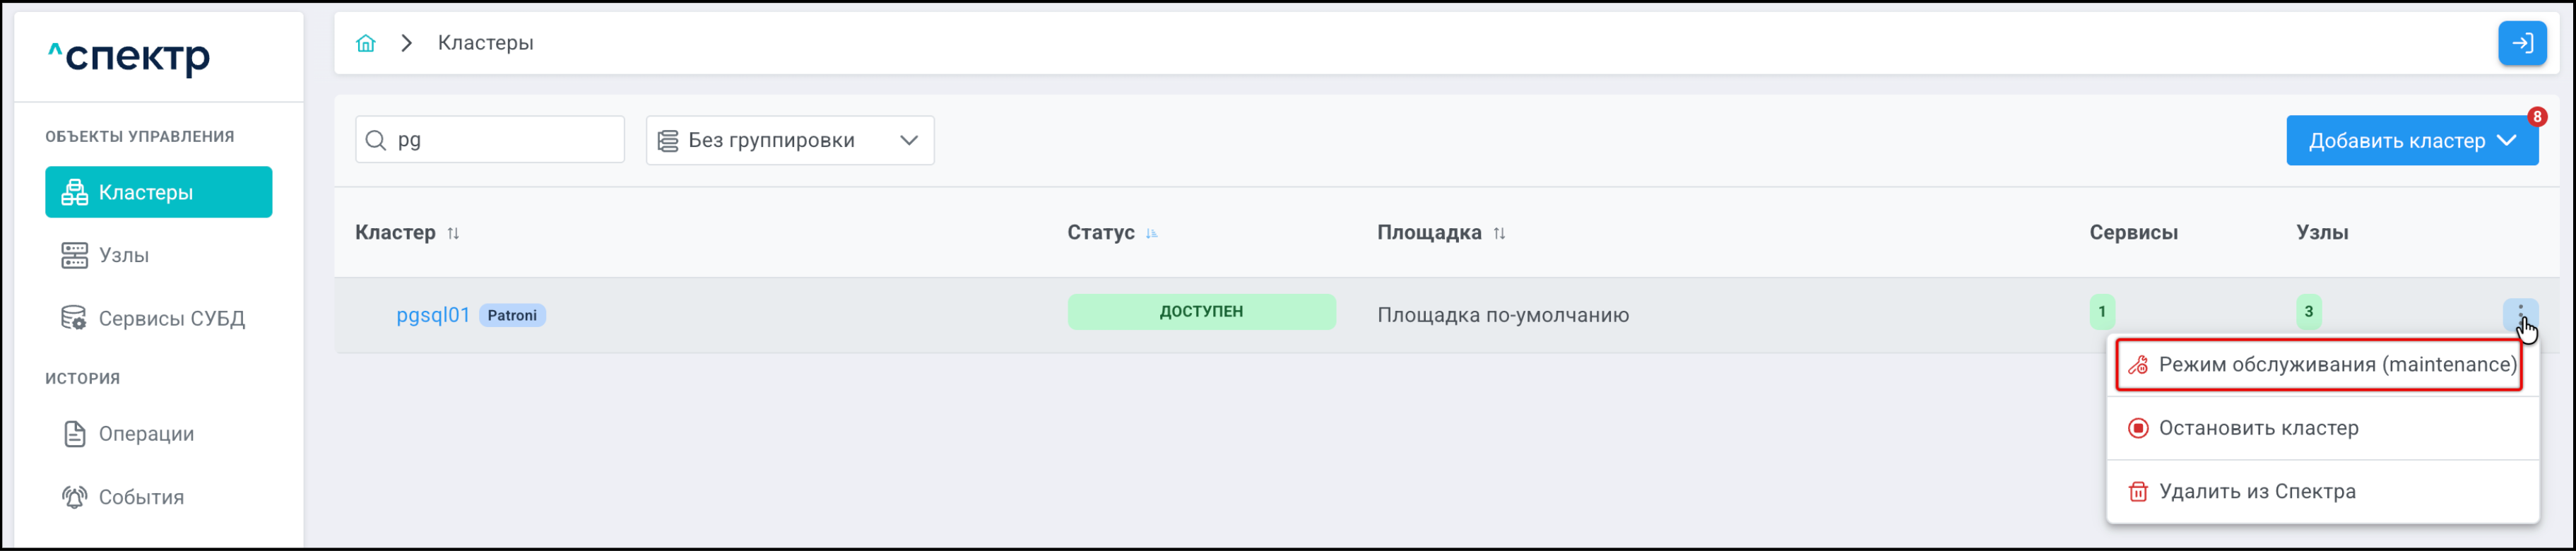This screenshot has height=551, width=2576.
Task: Select Режим обслуживания (maintenance) menu entry
Action: tap(2336, 365)
